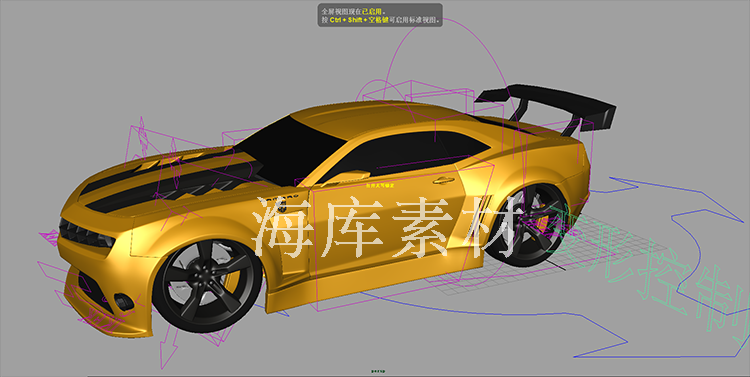Click the persp camera label at bottom
The height and width of the screenshot is (377, 750).
378,371
